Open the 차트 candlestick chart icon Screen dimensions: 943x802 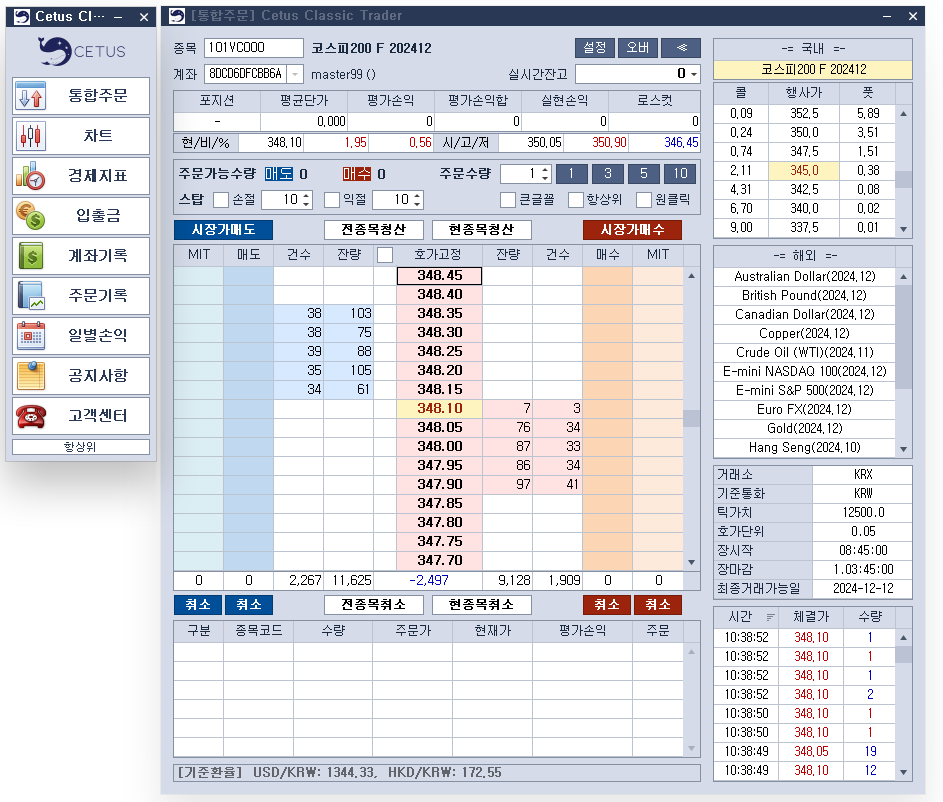[31, 136]
